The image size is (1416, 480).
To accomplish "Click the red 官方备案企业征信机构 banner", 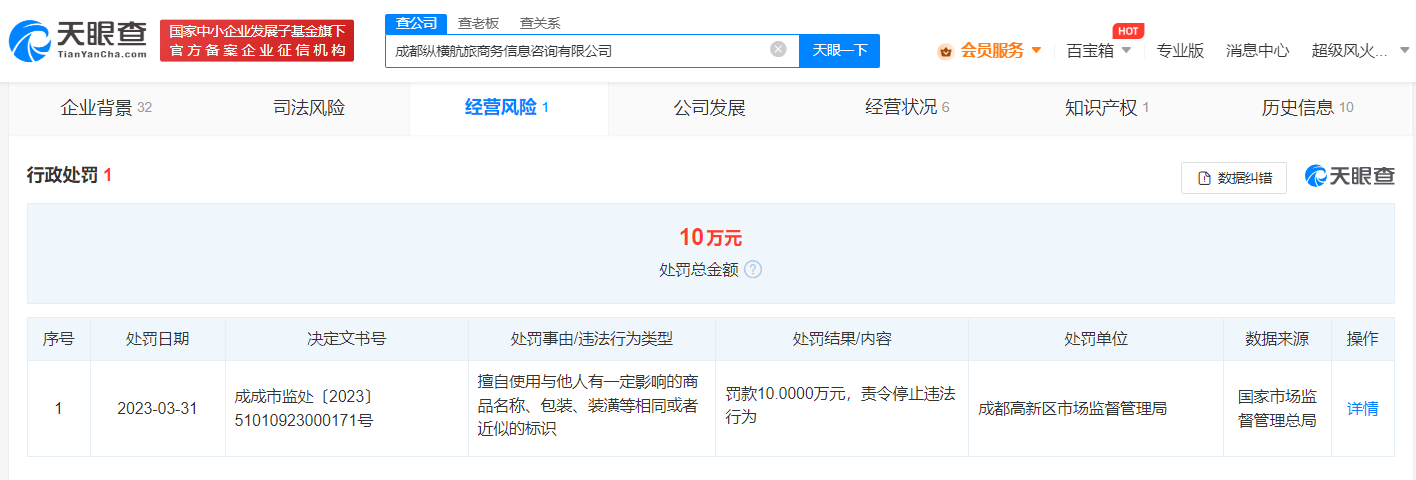I will click(257, 40).
